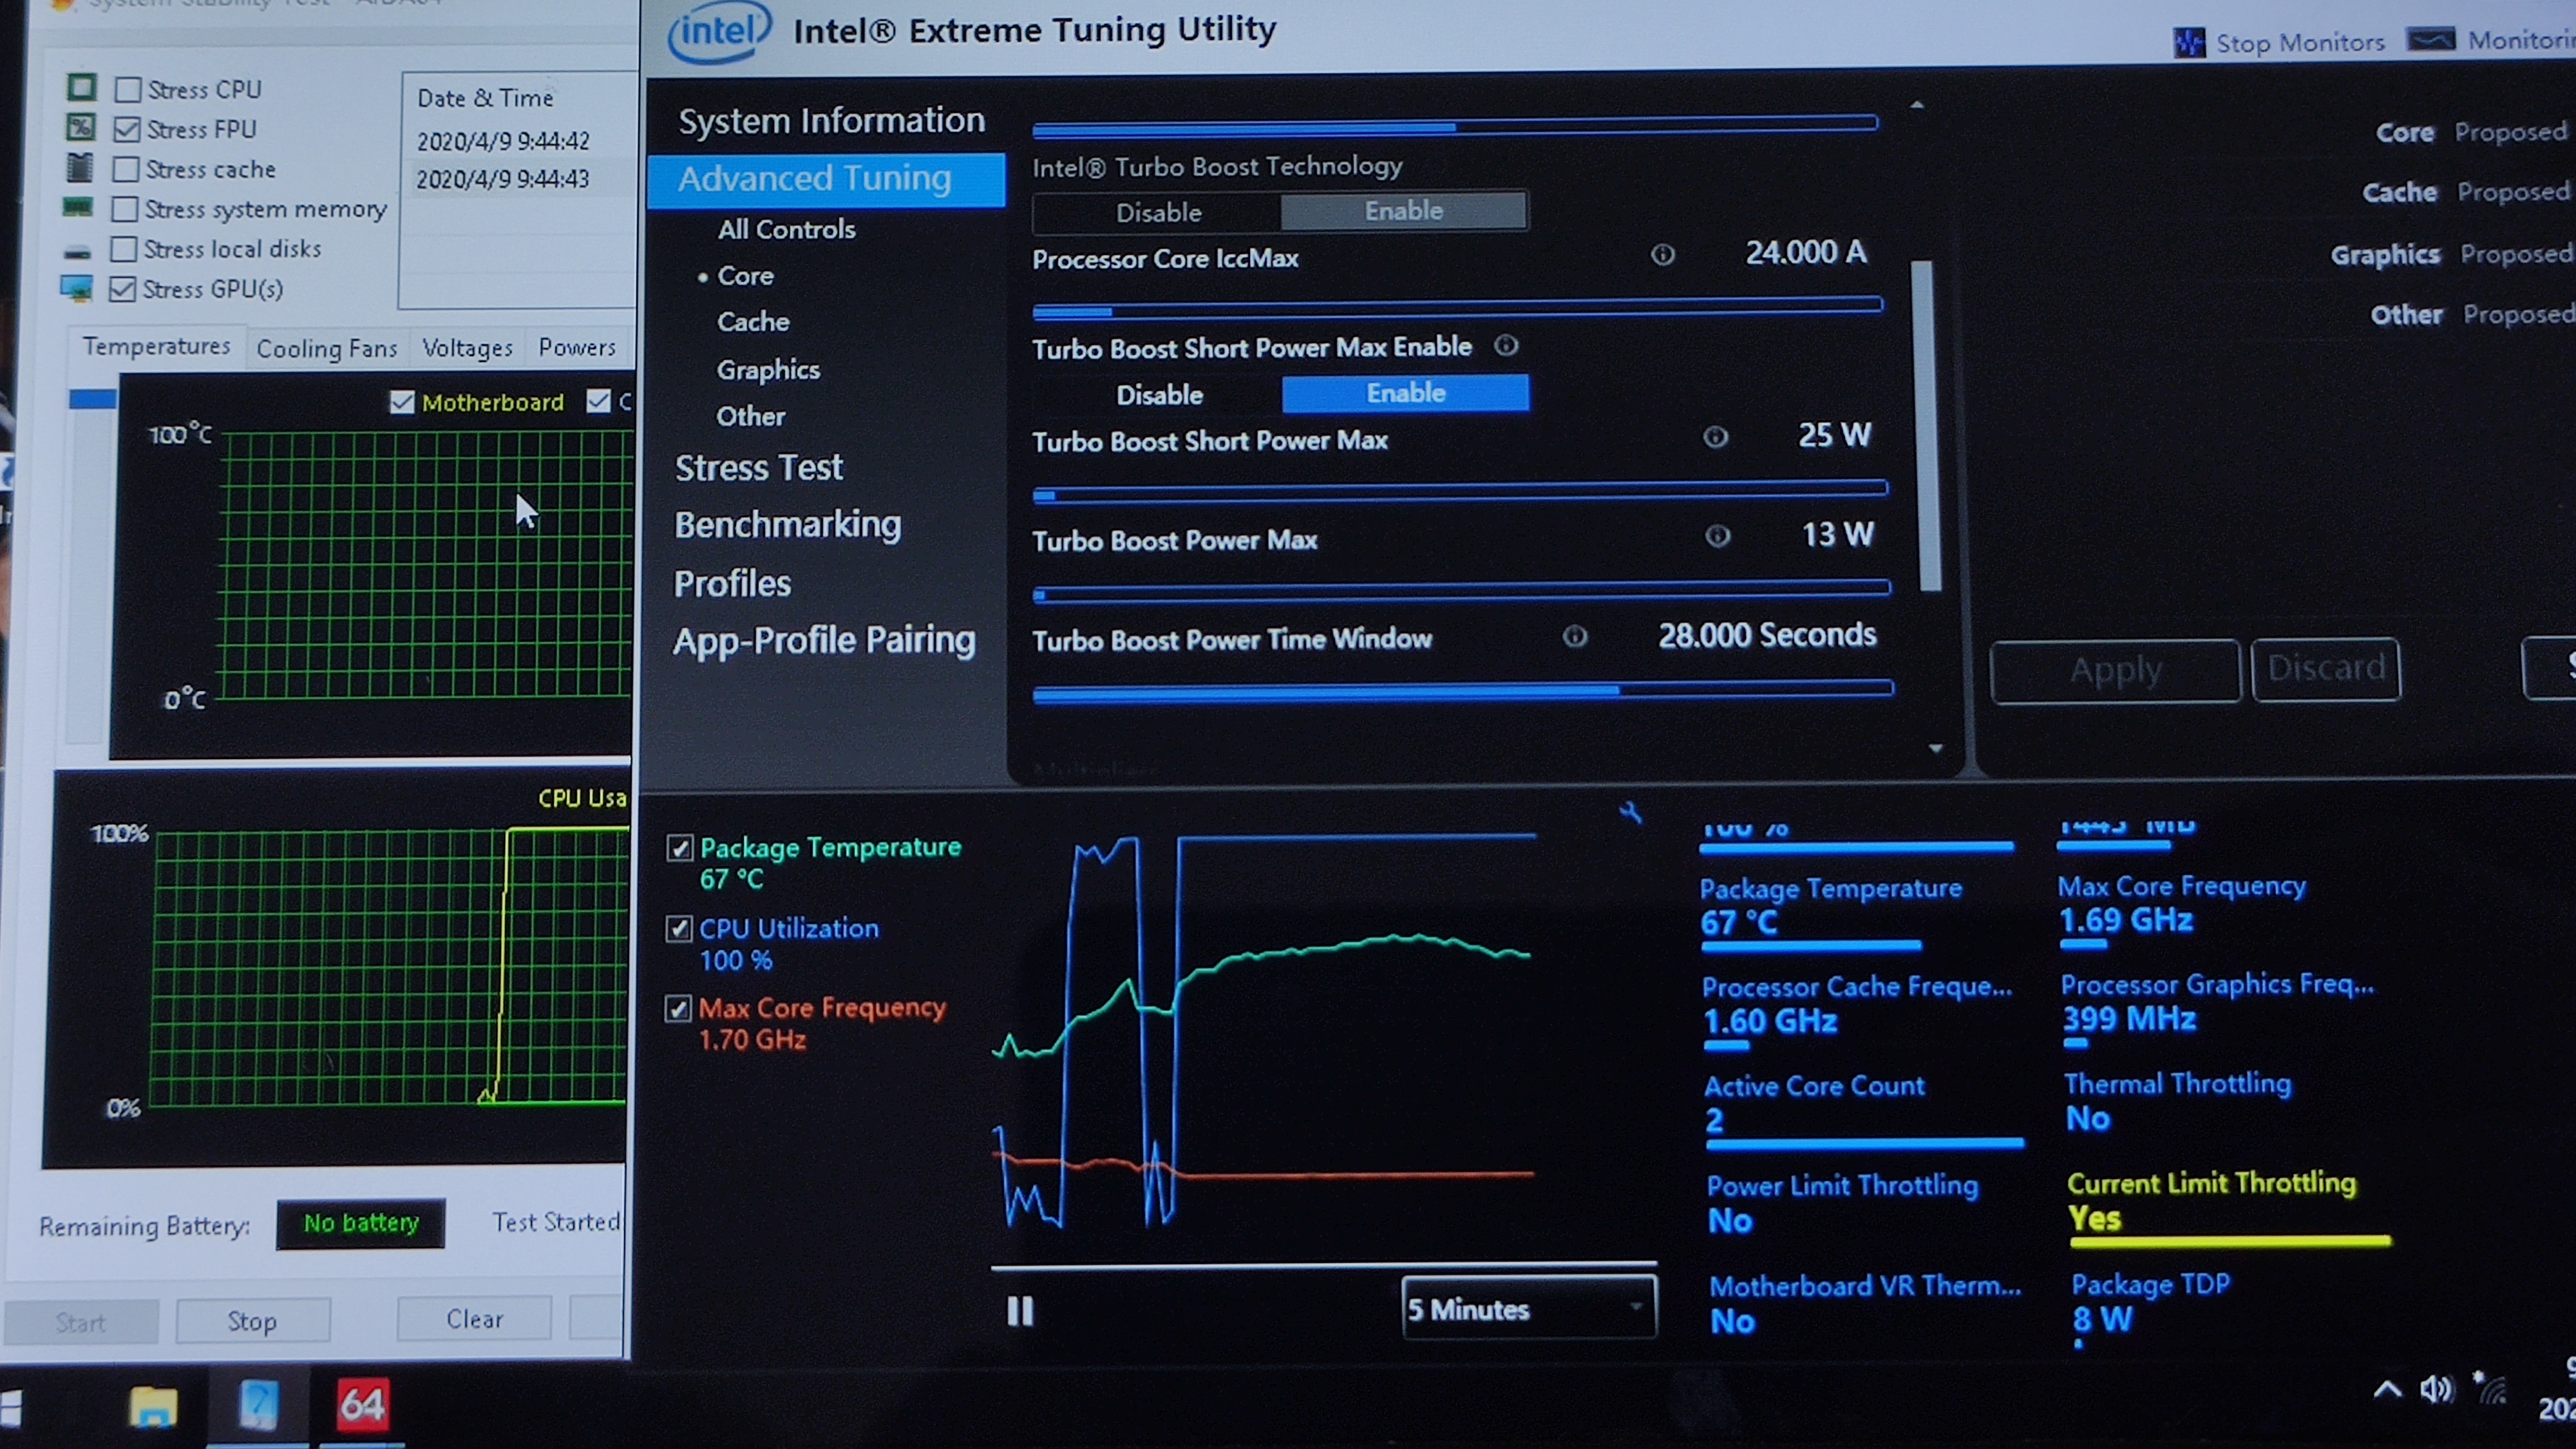Click the Discard button

2326,668
